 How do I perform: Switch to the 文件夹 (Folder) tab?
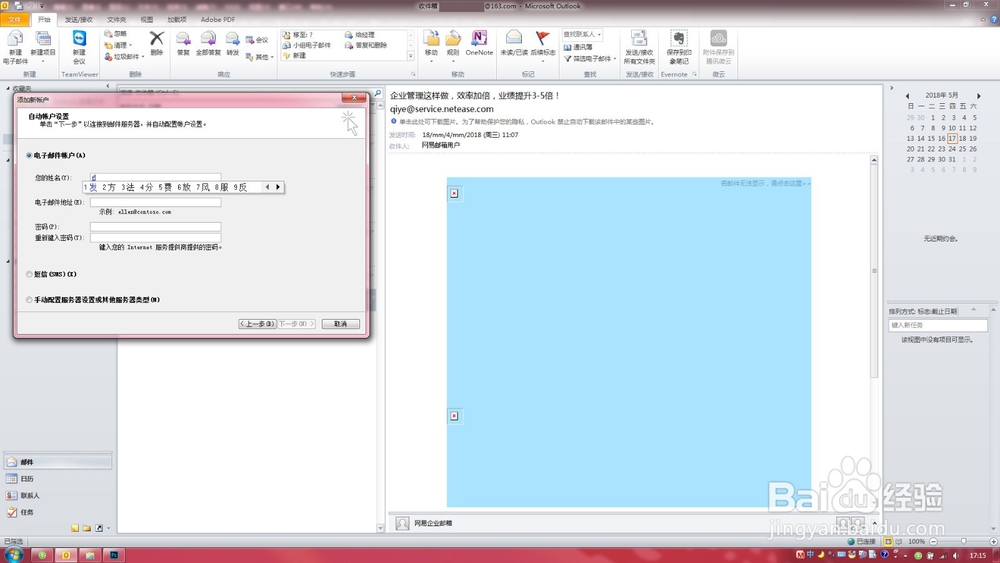[x=116, y=20]
